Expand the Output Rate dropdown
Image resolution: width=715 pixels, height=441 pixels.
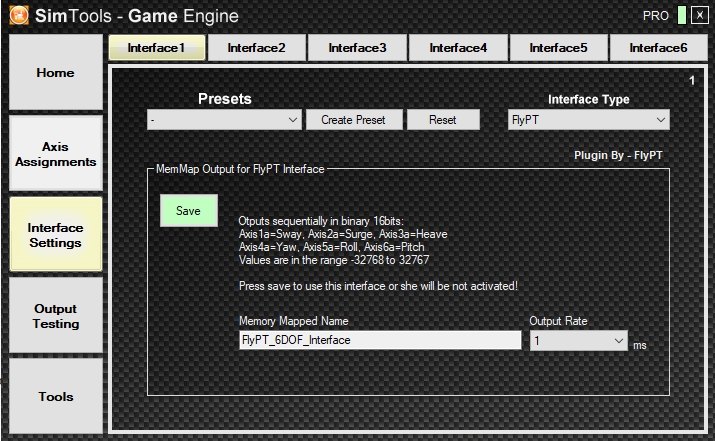click(579, 341)
